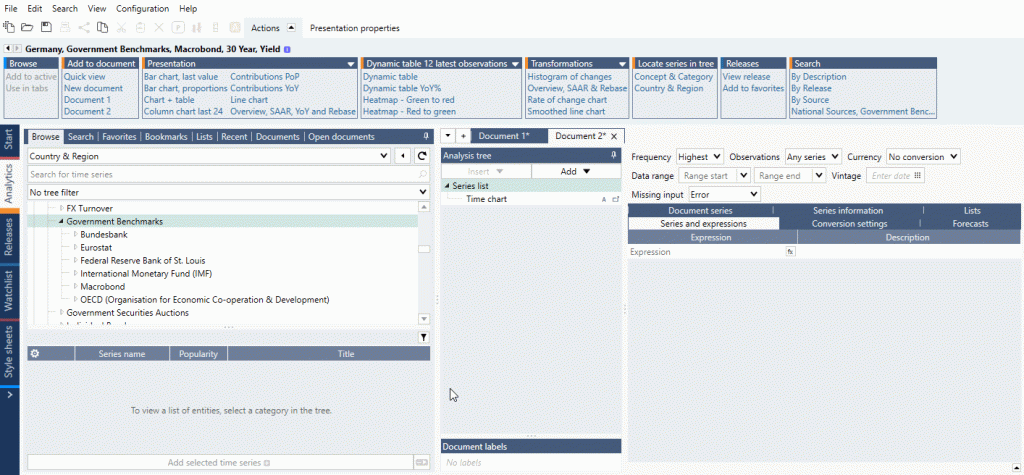Collapse the Actions panel toggle
Image resolution: width=1024 pixels, height=475 pixels.
pos(291,28)
